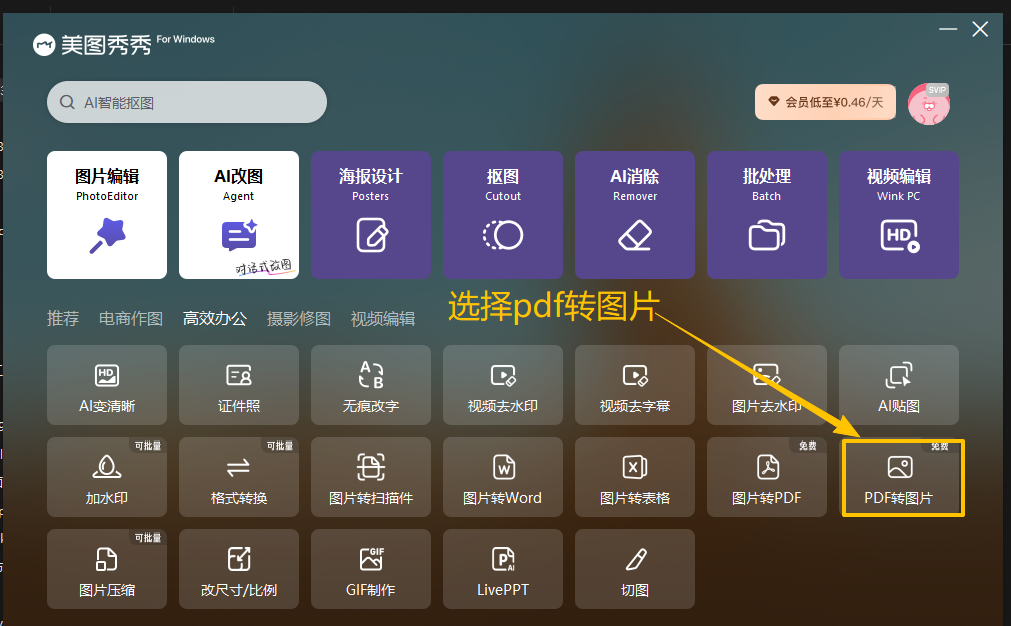Open the LivePPT tool
1011x626 pixels.
503,569
